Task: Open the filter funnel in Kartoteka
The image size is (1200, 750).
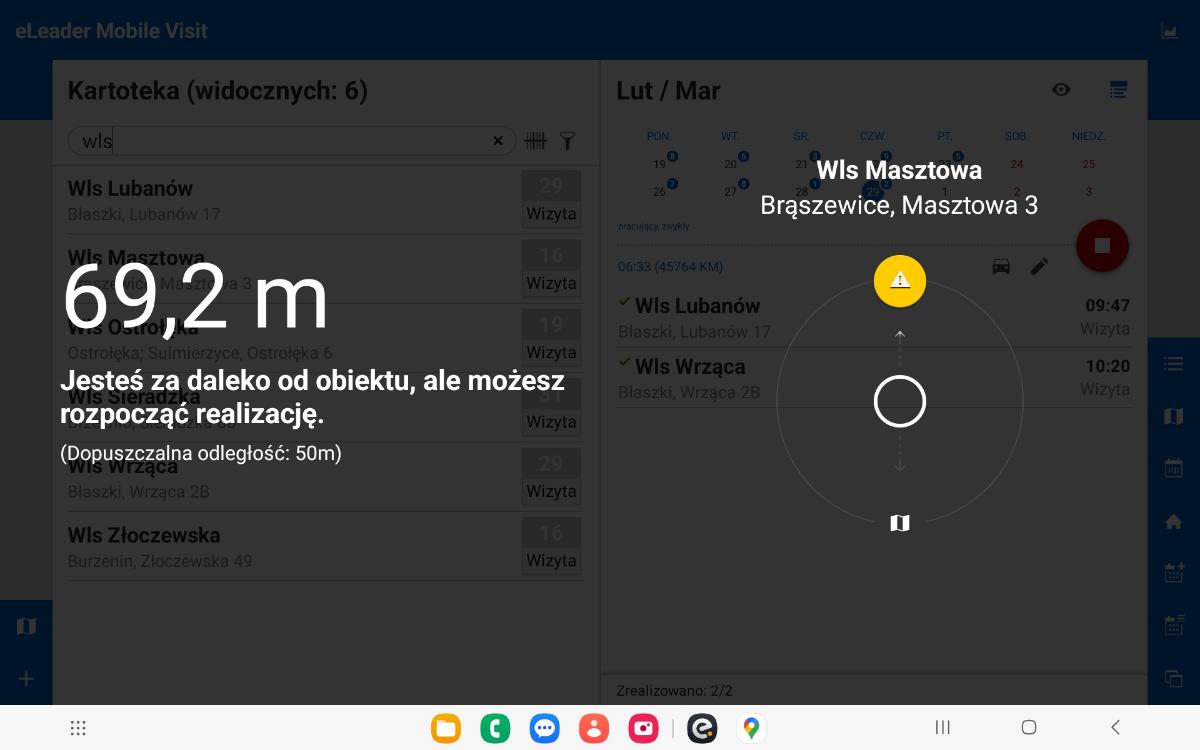Action: click(x=567, y=141)
